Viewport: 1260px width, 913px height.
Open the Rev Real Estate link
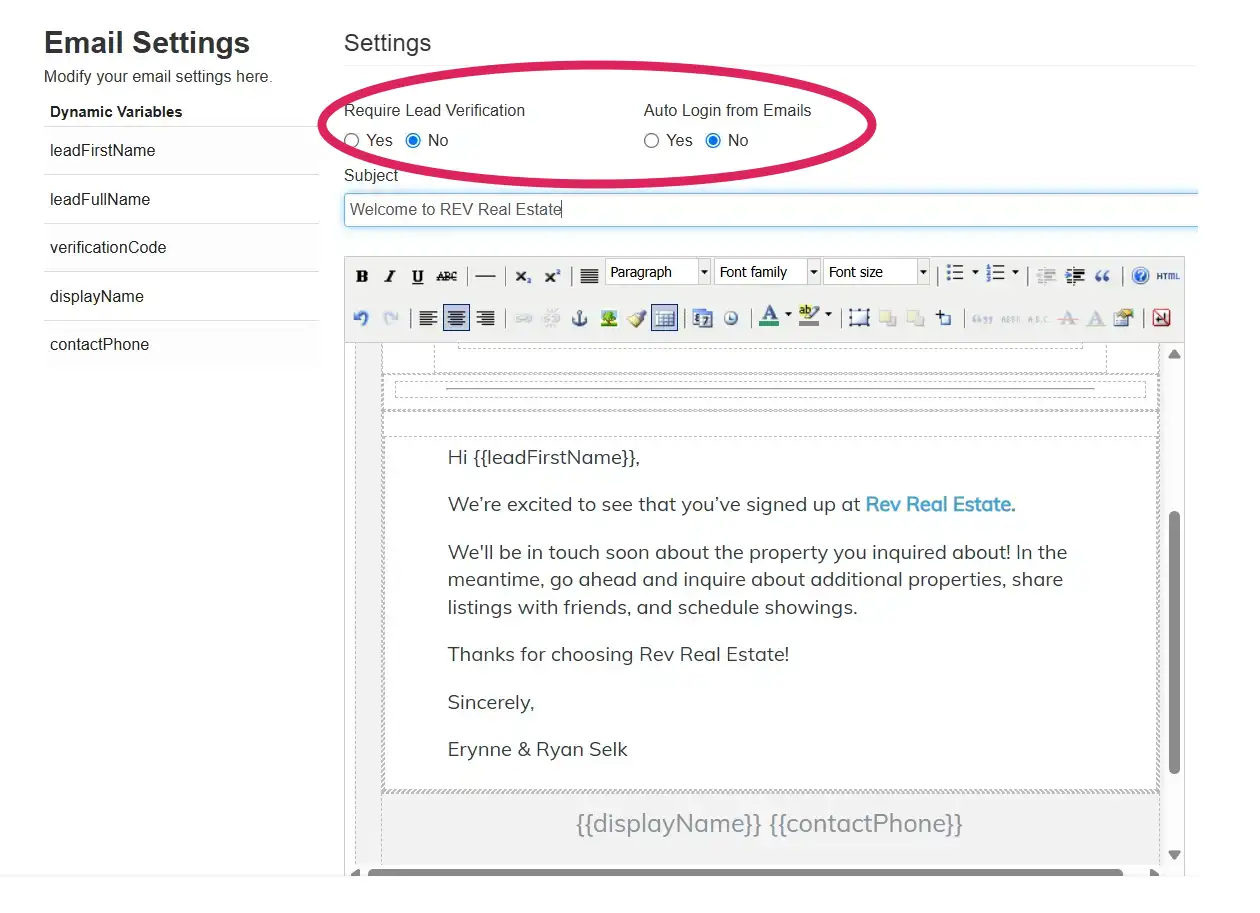[x=940, y=505]
